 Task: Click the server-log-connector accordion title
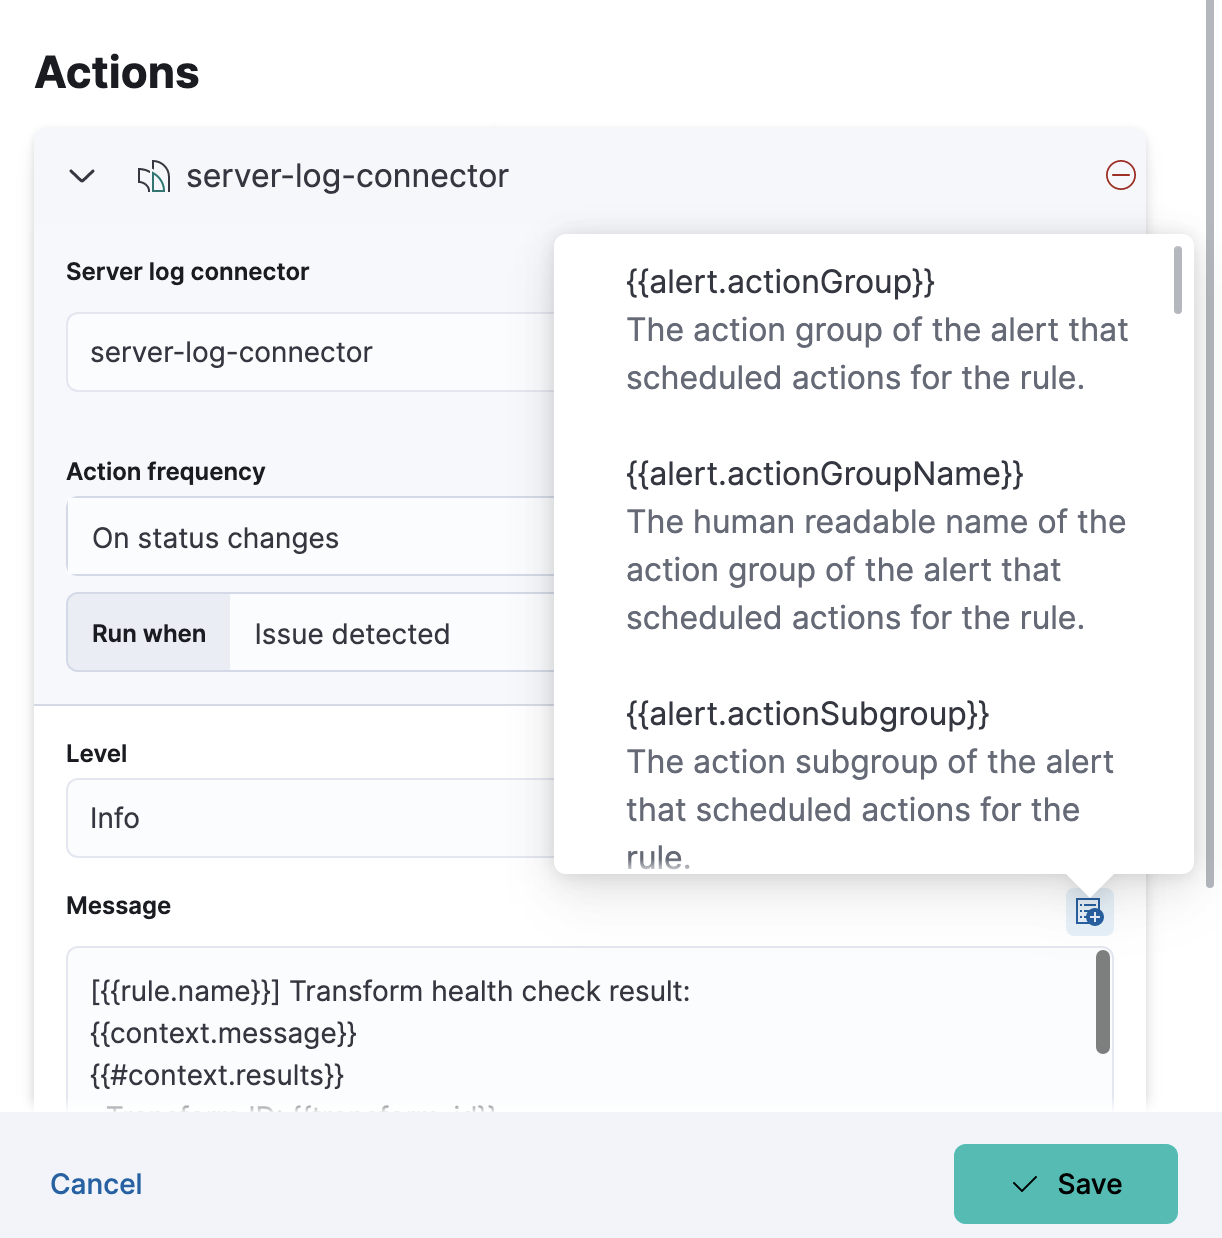[x=347, y=176]
